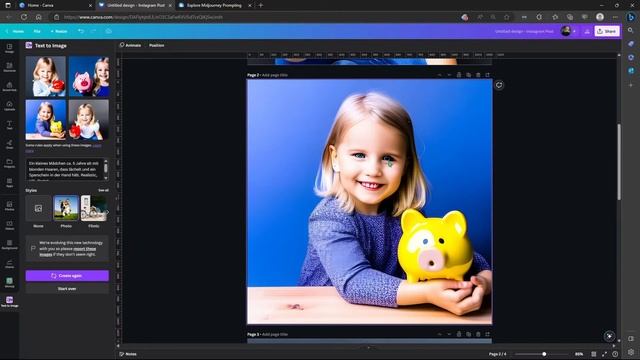Enter fullscreen present mode from the bottom bar
Screen dimensions: 640x360
(604, 354)
